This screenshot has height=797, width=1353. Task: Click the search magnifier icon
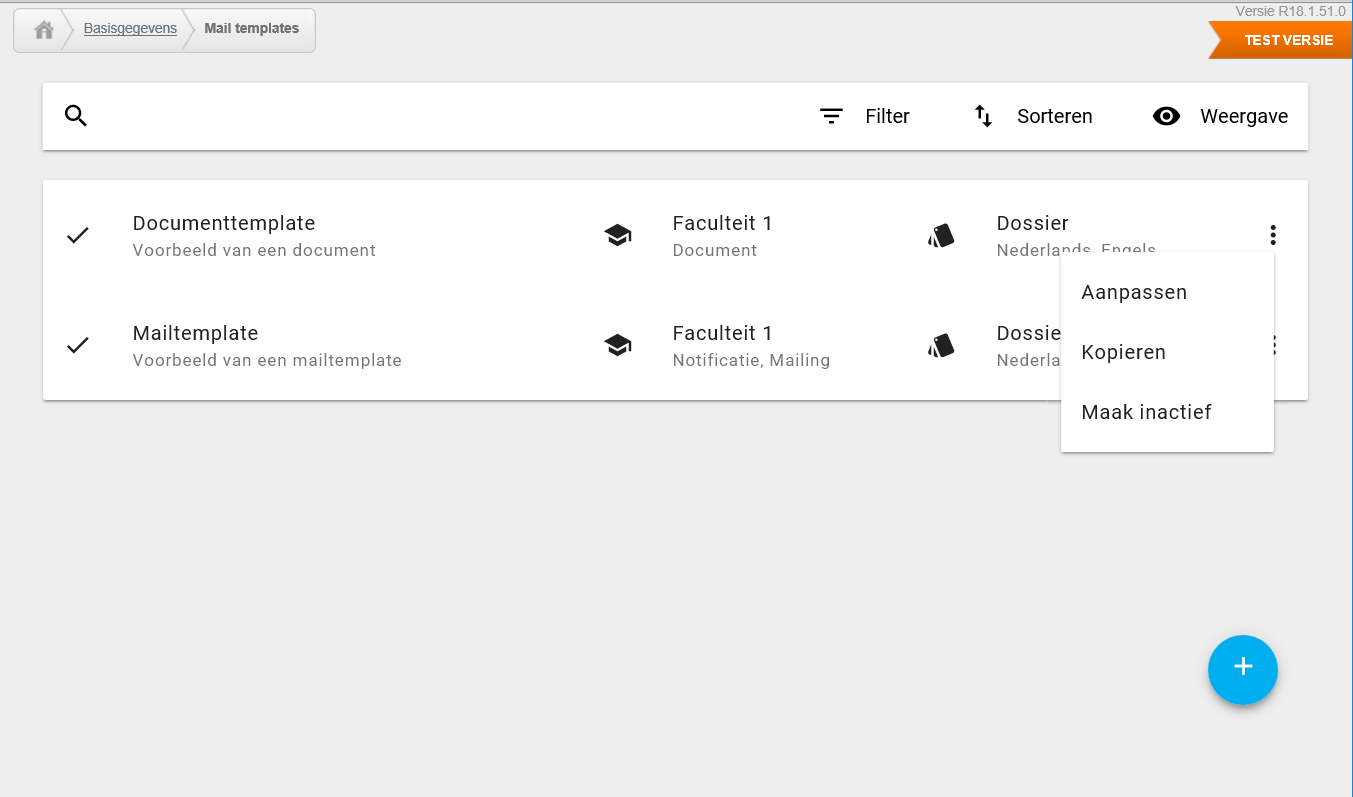[76, 116]
